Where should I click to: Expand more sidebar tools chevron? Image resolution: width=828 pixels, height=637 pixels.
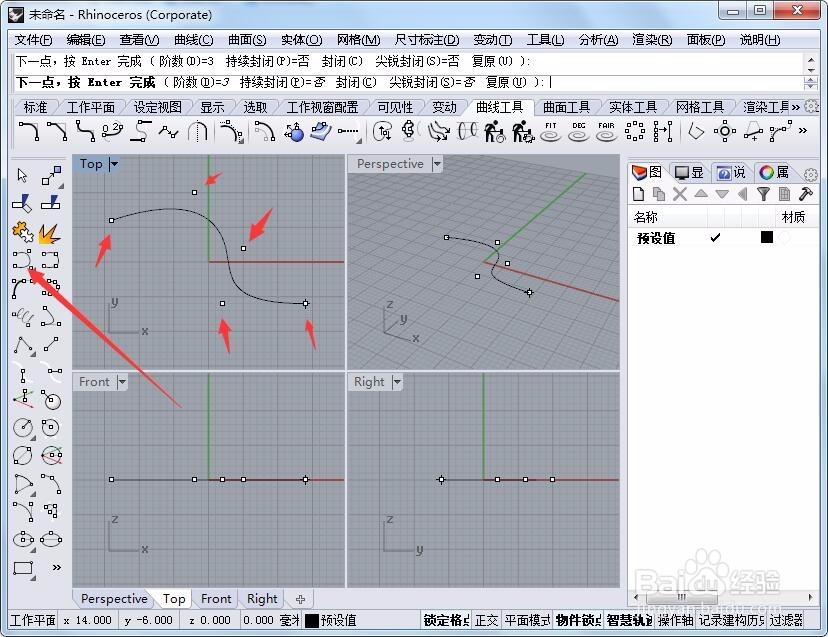(56, 568)
